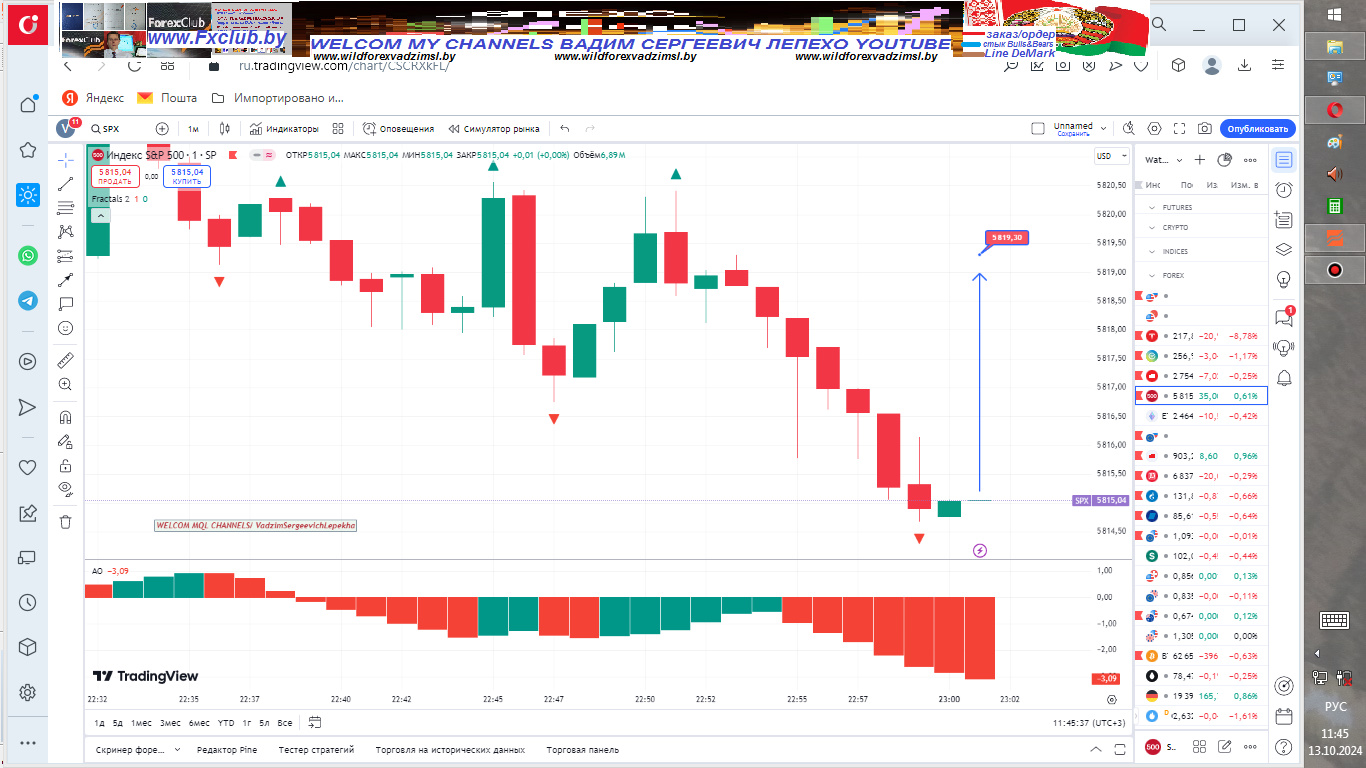Open the forecasting and measurement tools
Screen dimensions: 1366x768
coord(65,256)
